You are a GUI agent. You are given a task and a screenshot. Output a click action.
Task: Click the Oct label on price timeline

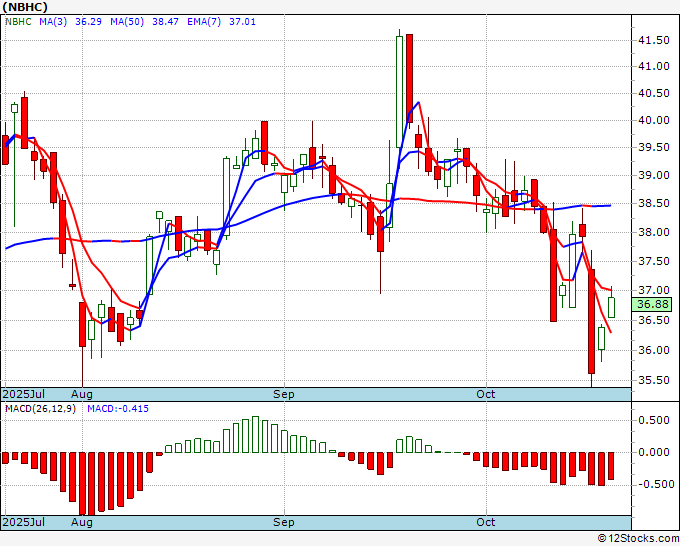click(x=485, y=394)
